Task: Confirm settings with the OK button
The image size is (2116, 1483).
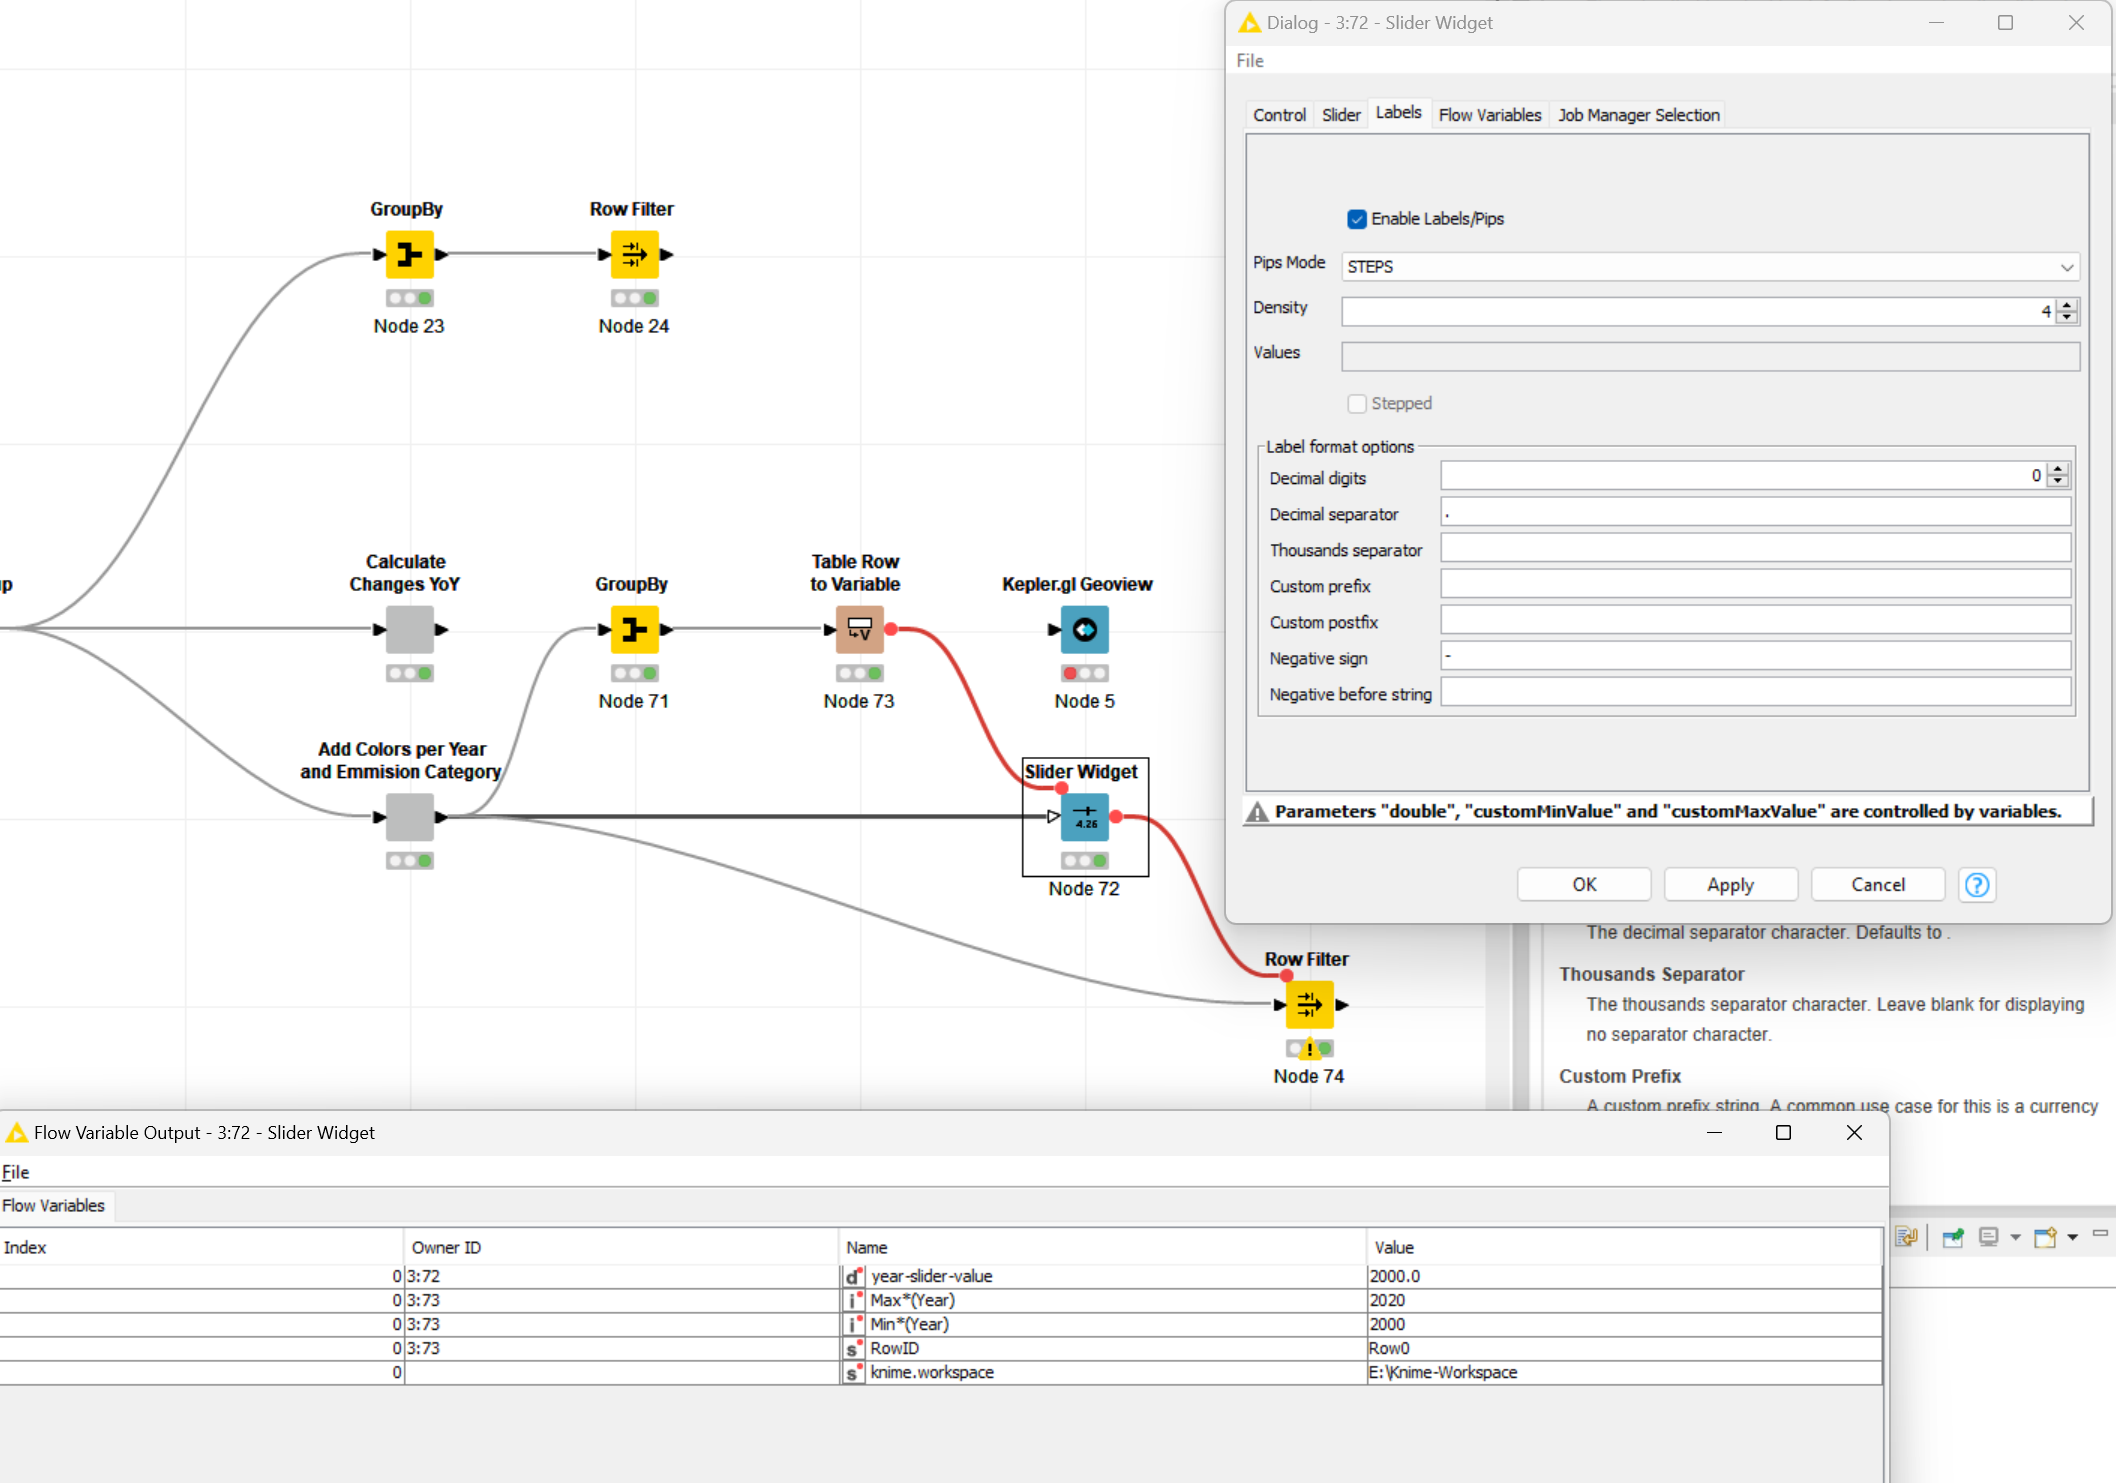Action: [x=1584, y=885]
